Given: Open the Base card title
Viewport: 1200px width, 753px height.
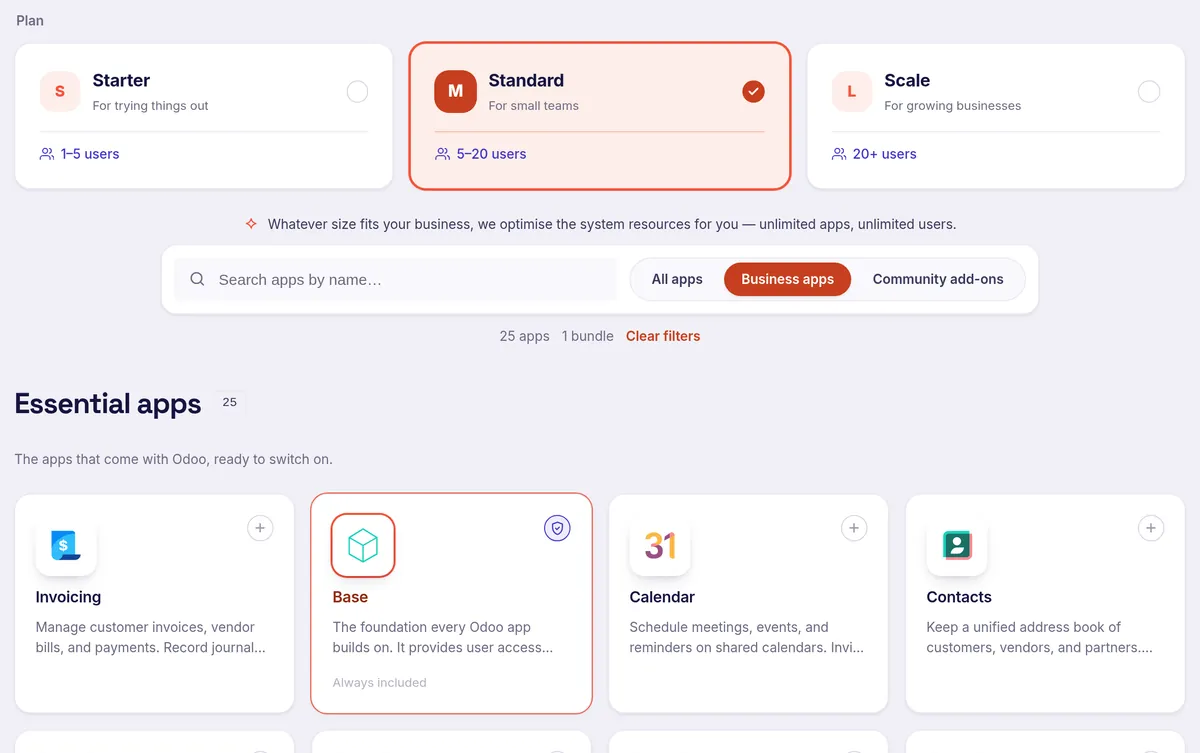Looking at the screenshot, I should (350, 597).
